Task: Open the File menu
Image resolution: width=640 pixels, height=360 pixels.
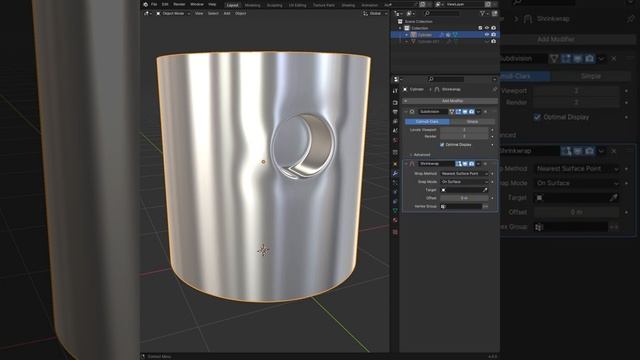Action: pos(154,4)
